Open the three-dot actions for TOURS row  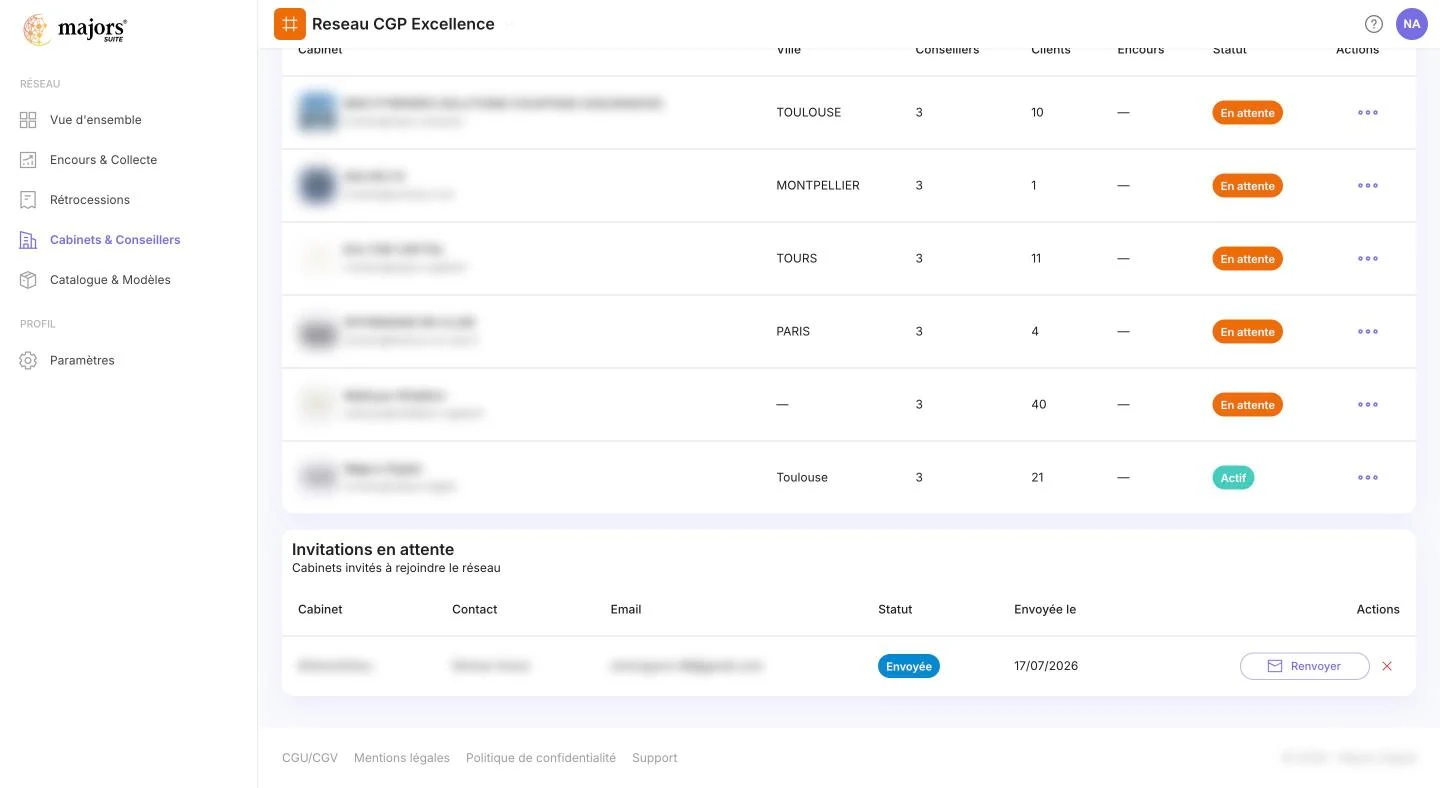pos(1368,258)
